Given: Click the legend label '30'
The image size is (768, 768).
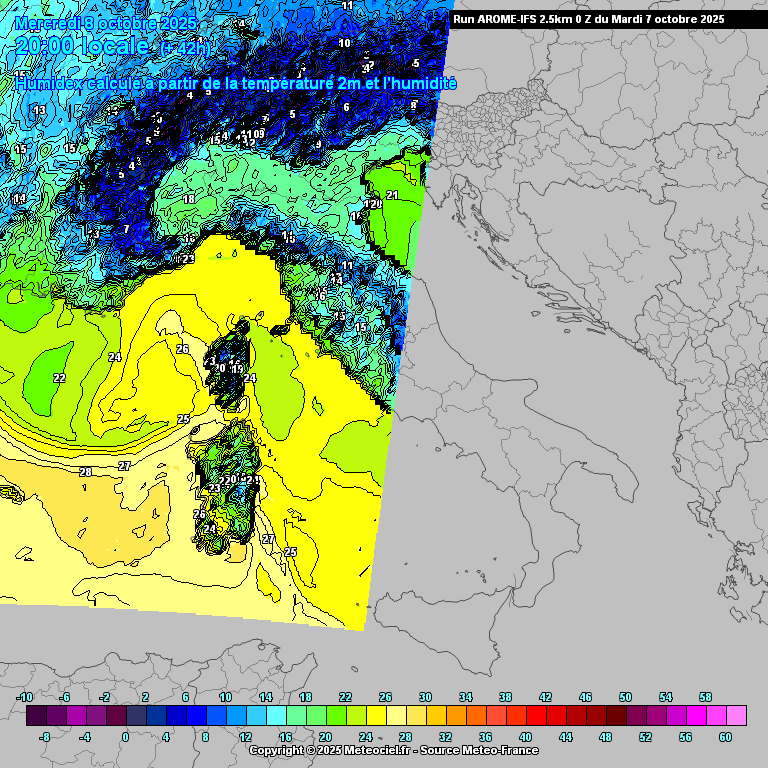Looking at the screenshot, I should pos(425,697).
